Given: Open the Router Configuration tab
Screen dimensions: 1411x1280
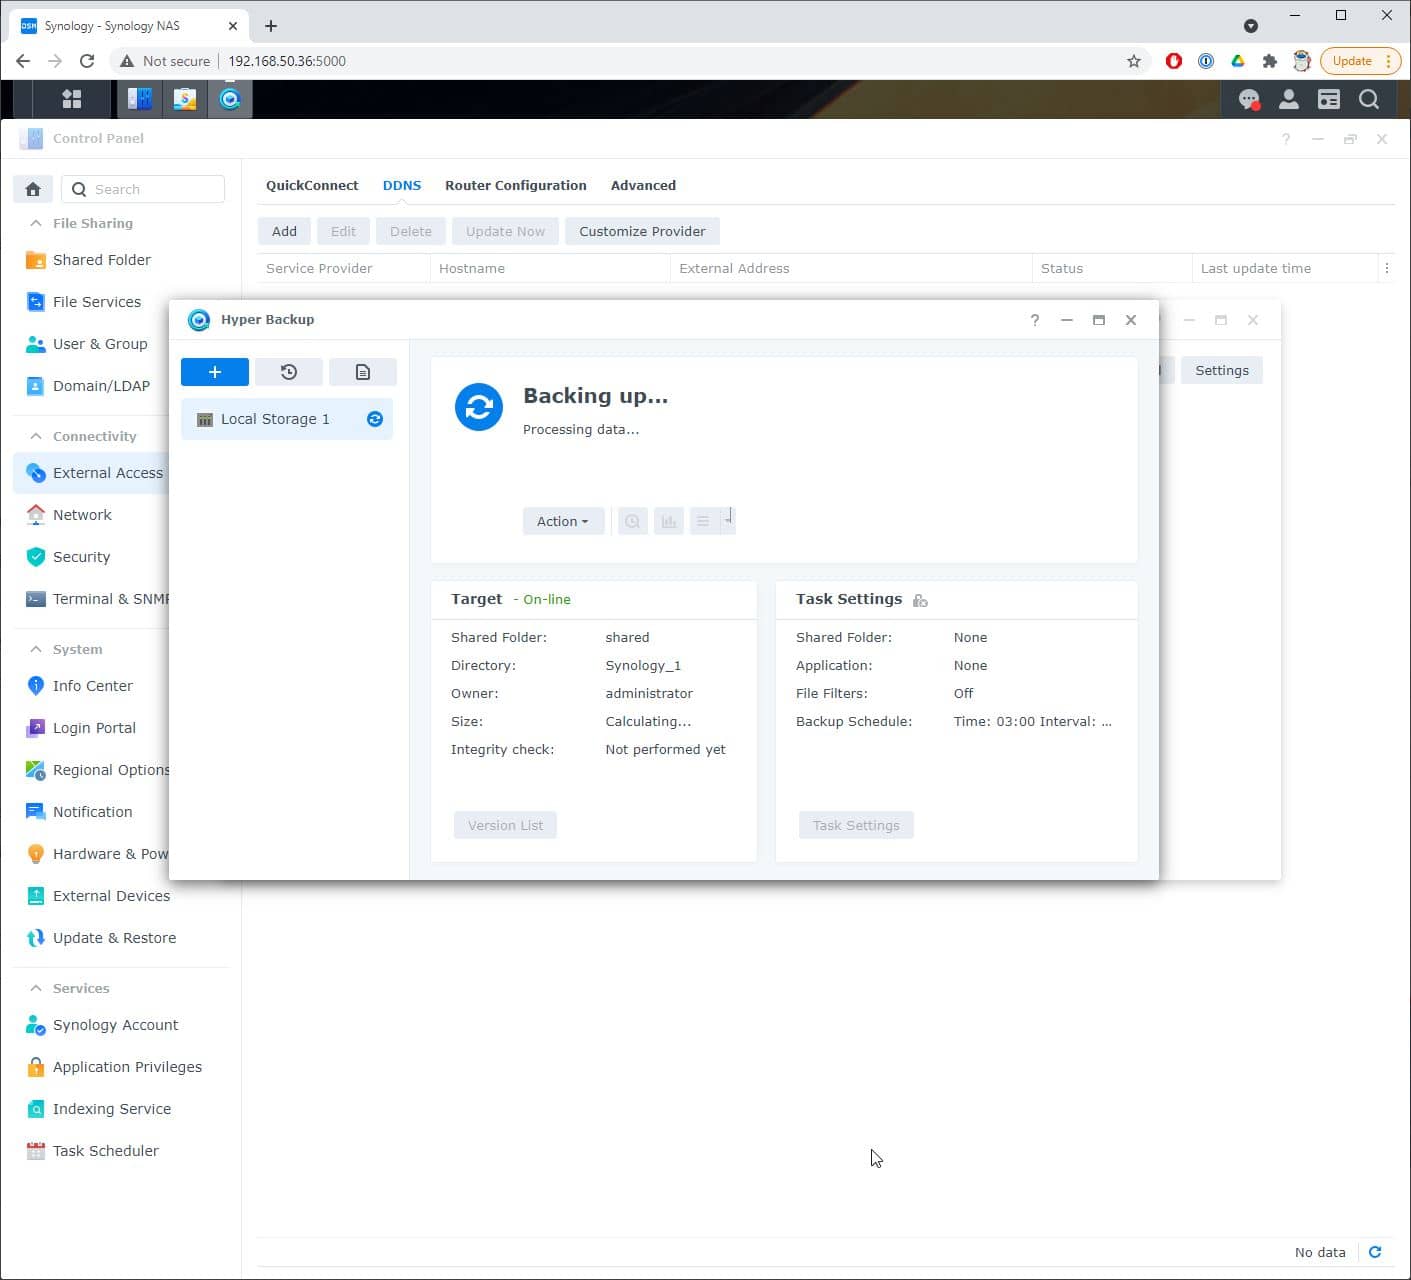Looking at the screenshot, I should coord(516,185).
